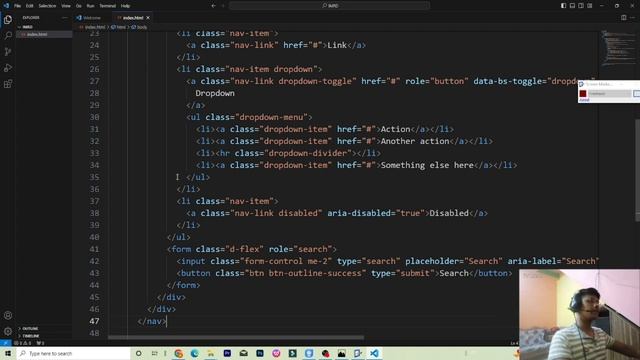Image resolution: width=640 pixels, height=360 pixels.
Task: Show errors and warnings in status bar
Action: pos(23,343)
